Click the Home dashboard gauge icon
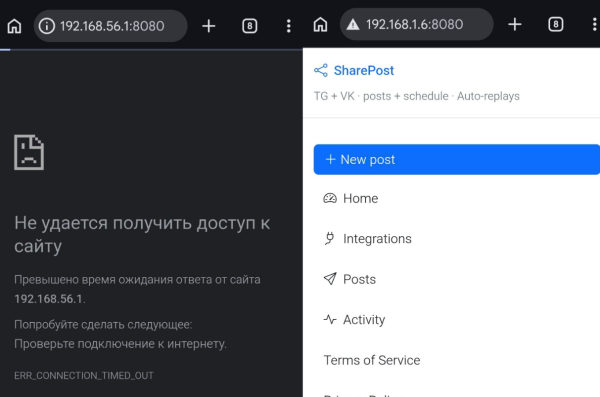Viewport: 600px width, 397px height. [x=330, y=198]
